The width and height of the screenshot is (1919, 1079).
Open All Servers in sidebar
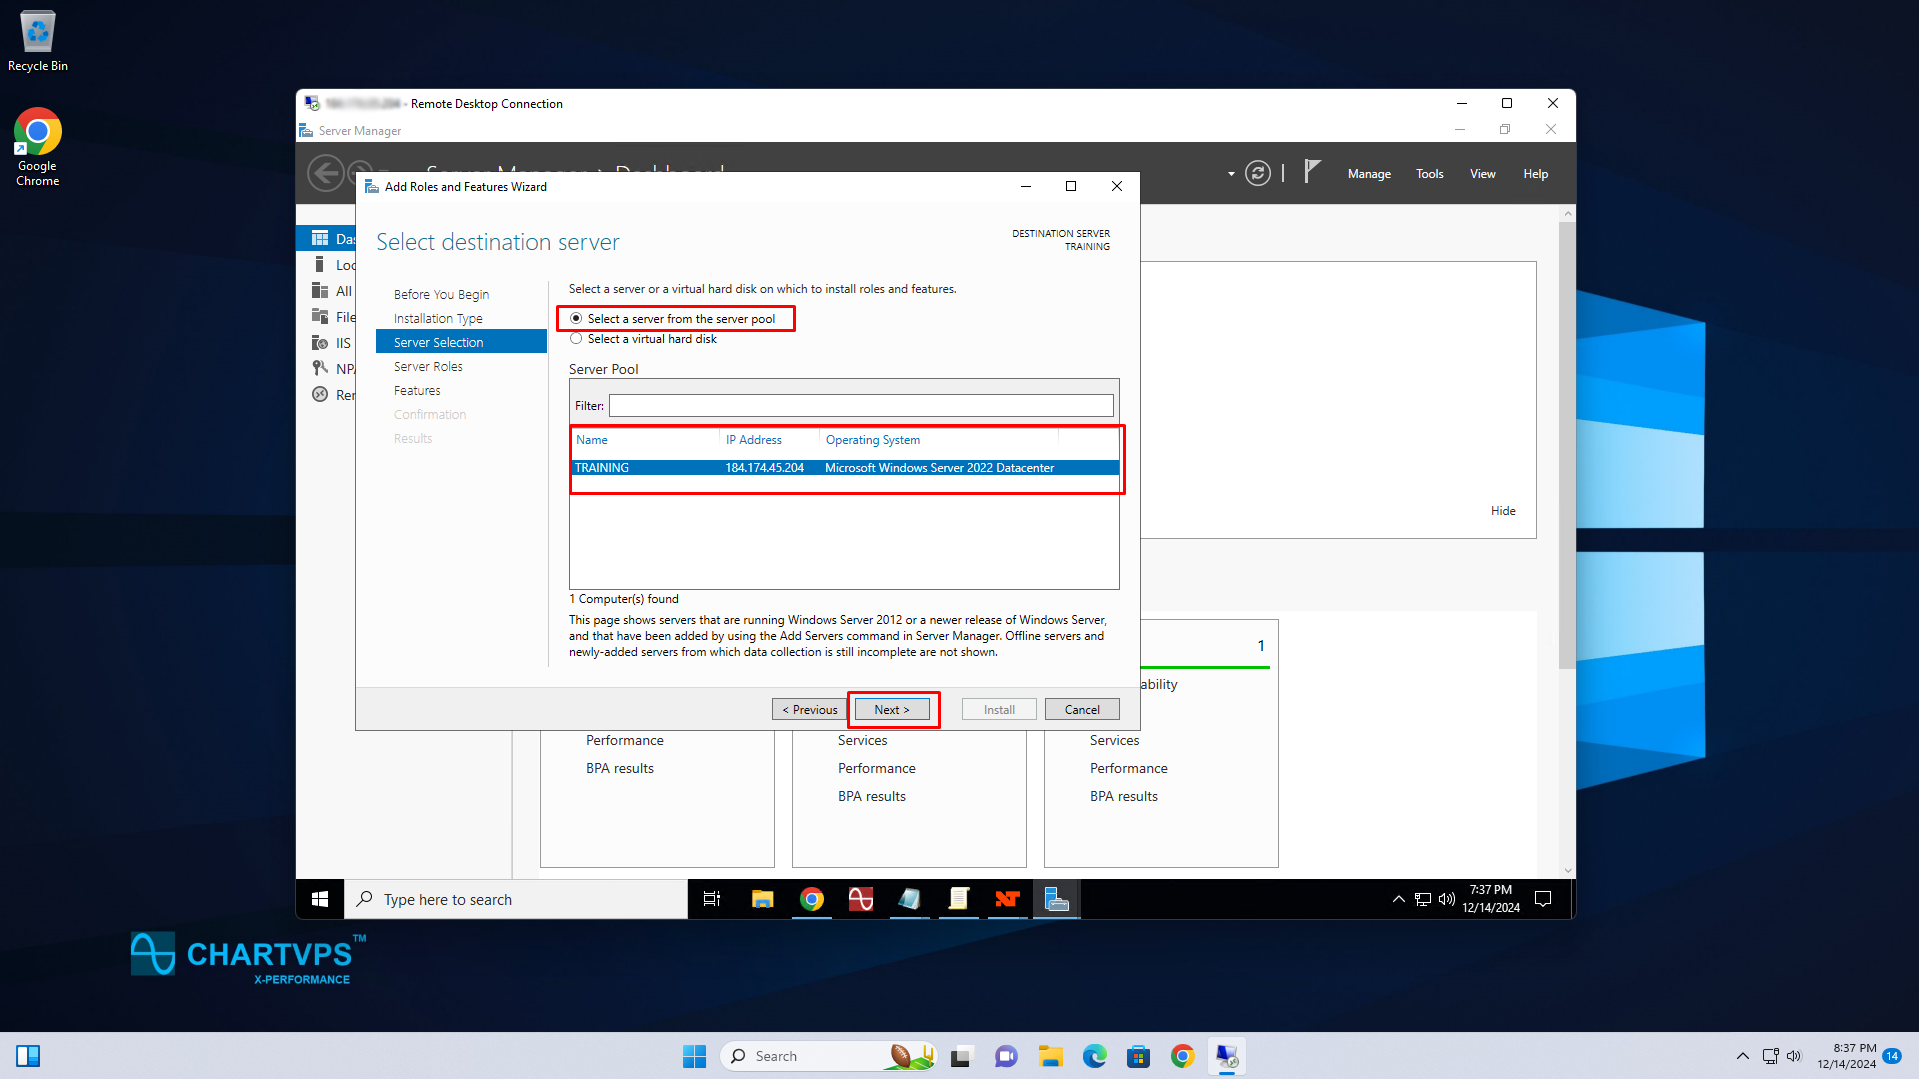coord(332,291)
